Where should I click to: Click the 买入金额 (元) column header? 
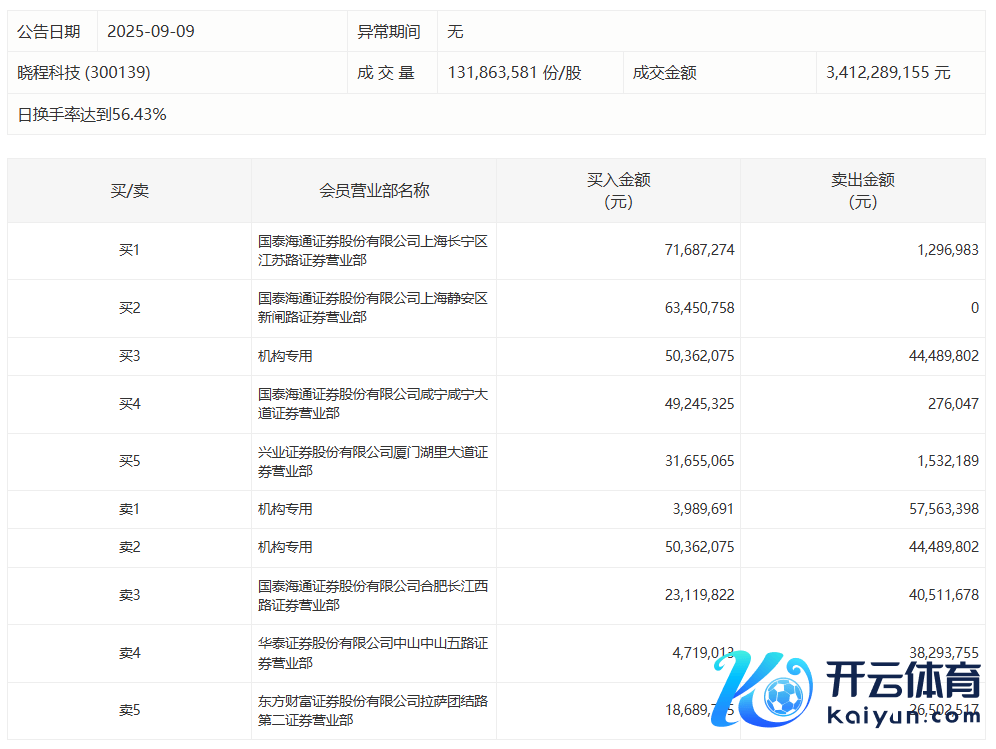(618, 191)
